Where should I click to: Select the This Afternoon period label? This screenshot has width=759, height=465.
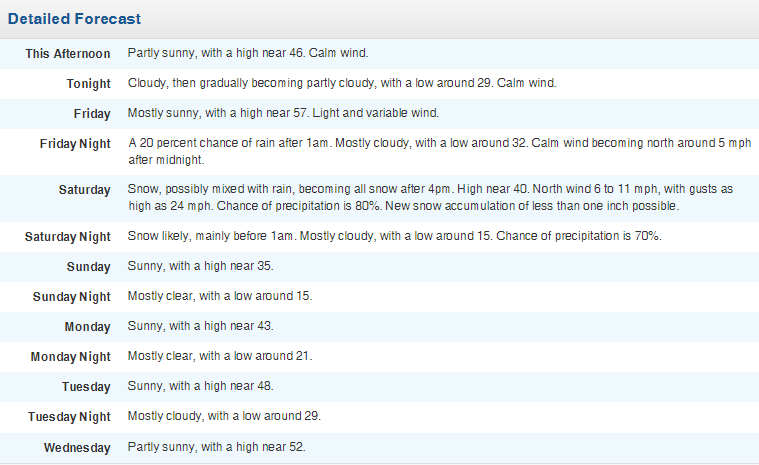coord(68,53)
